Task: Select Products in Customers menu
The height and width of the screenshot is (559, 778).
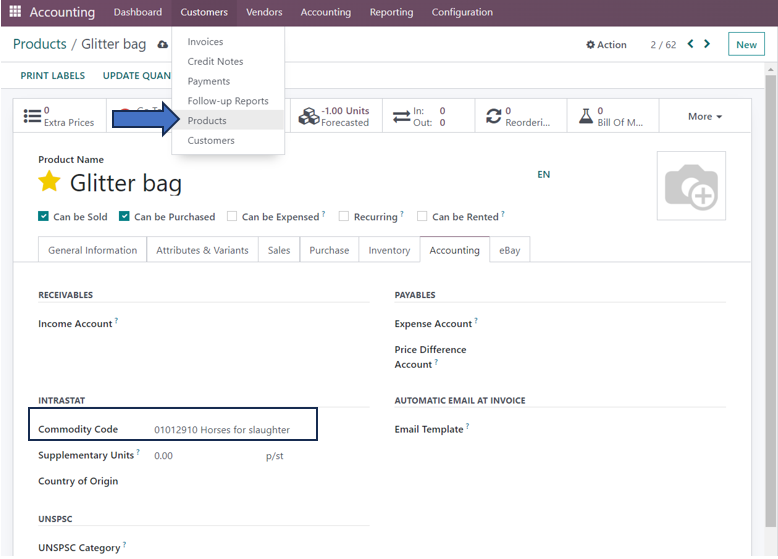Action: [x=207, y=121]
